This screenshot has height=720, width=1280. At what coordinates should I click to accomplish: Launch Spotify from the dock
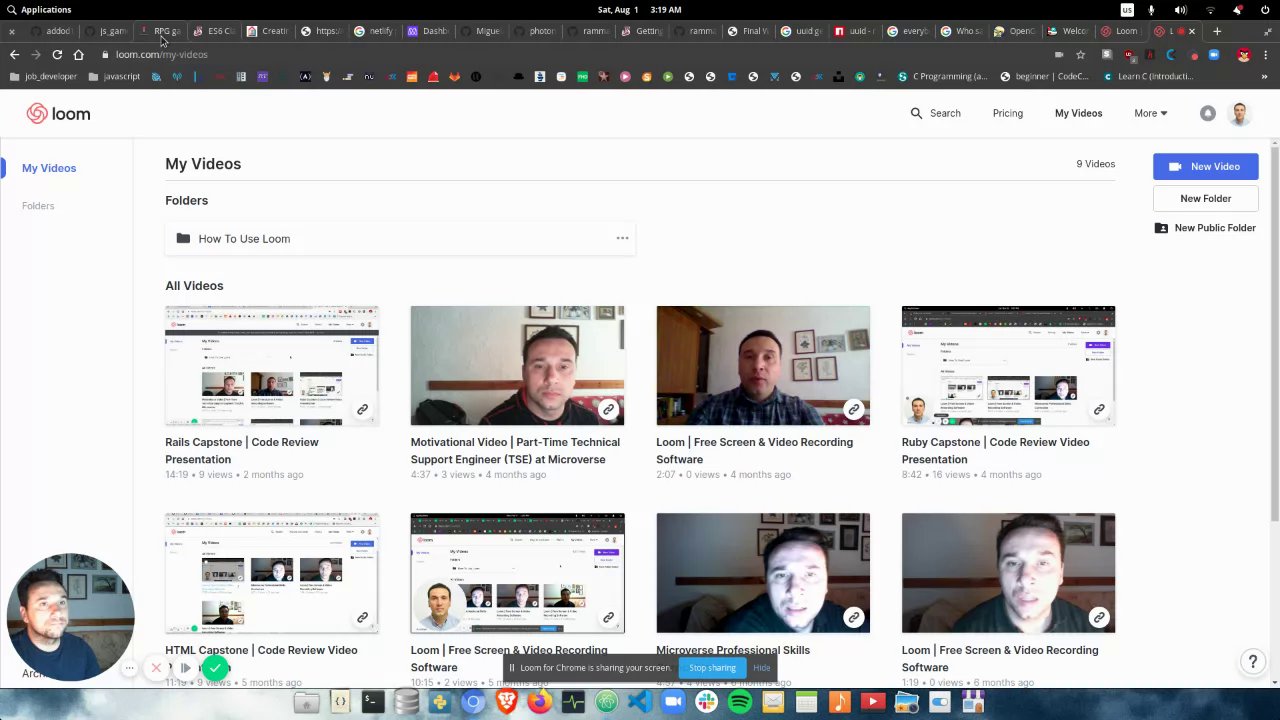[x=740, y=702]
